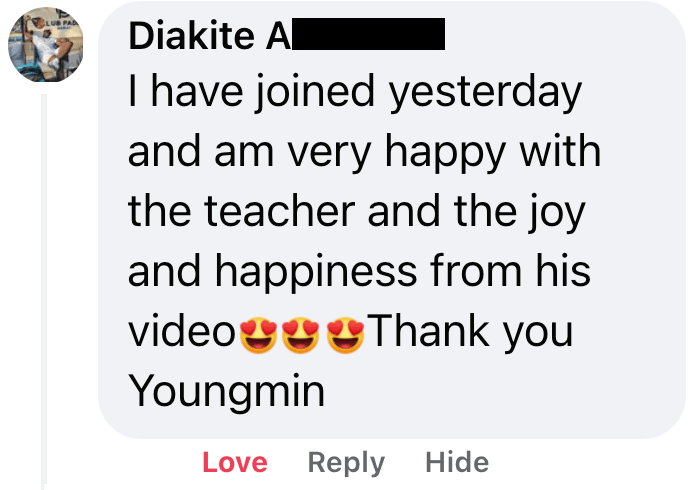The width and height of the screenshot is (694, 490).
Task: Click the red Love reaction button
Action: 235,463
